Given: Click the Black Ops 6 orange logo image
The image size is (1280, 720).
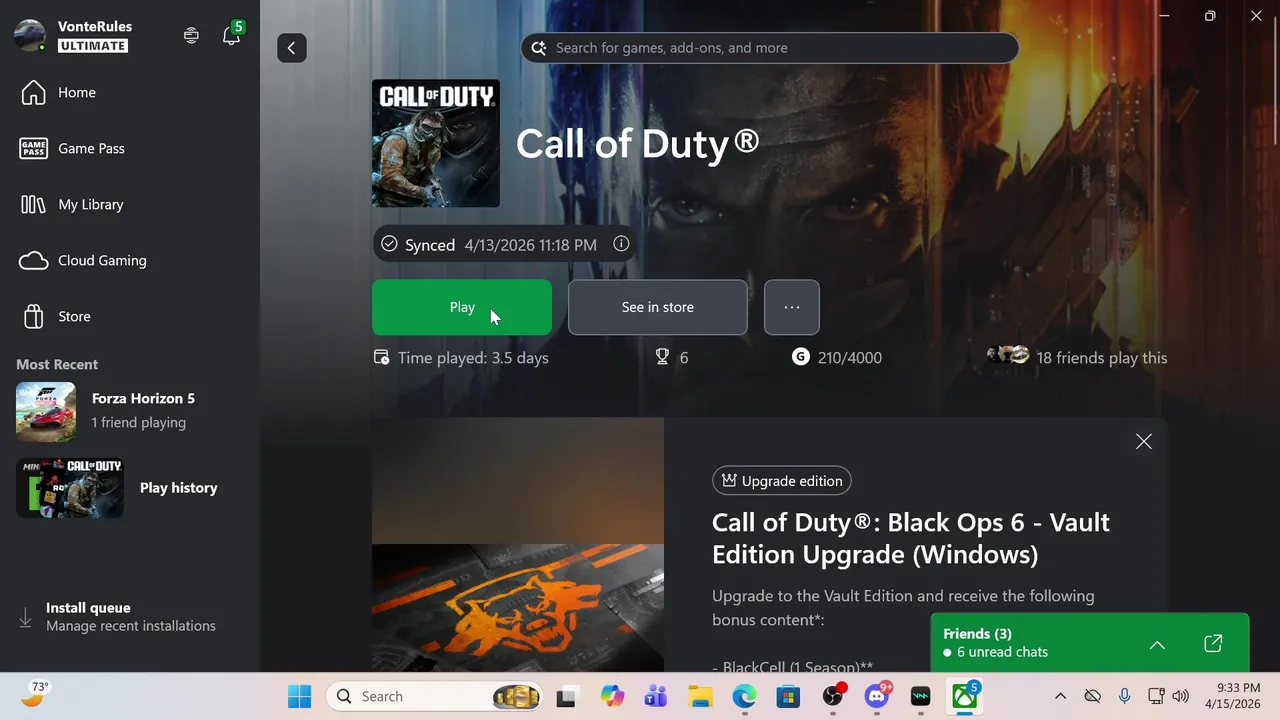Looking at the screenshot, I should coord(518,608).
